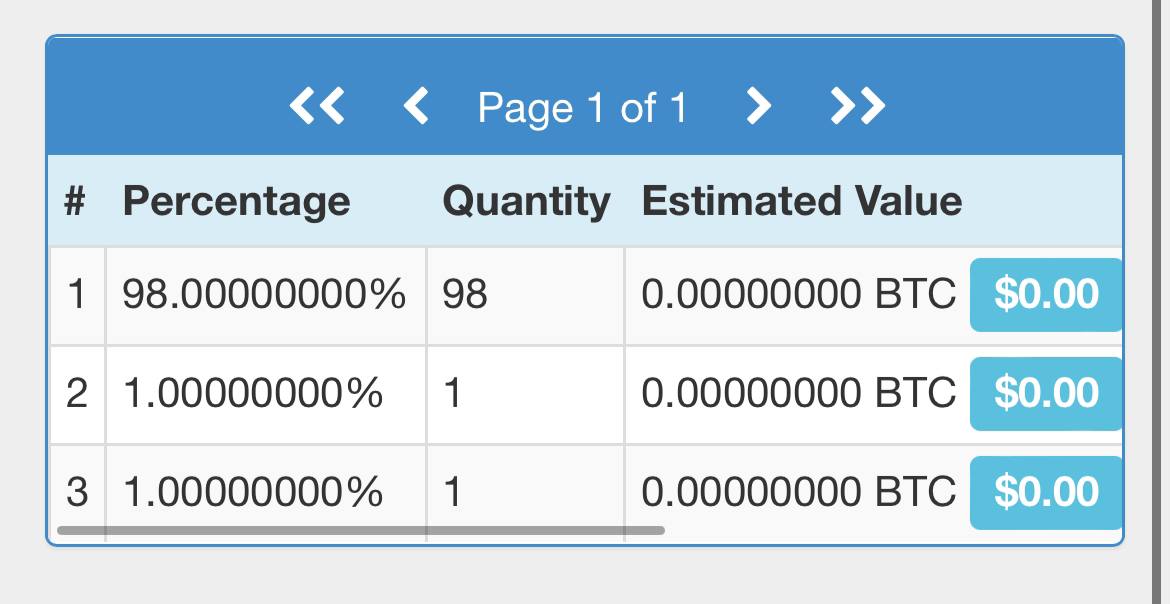The height and width of the screenshot is (604, 1170).
Task: Click the 1.00000000% cell in row 2
Action: (252, 394)
